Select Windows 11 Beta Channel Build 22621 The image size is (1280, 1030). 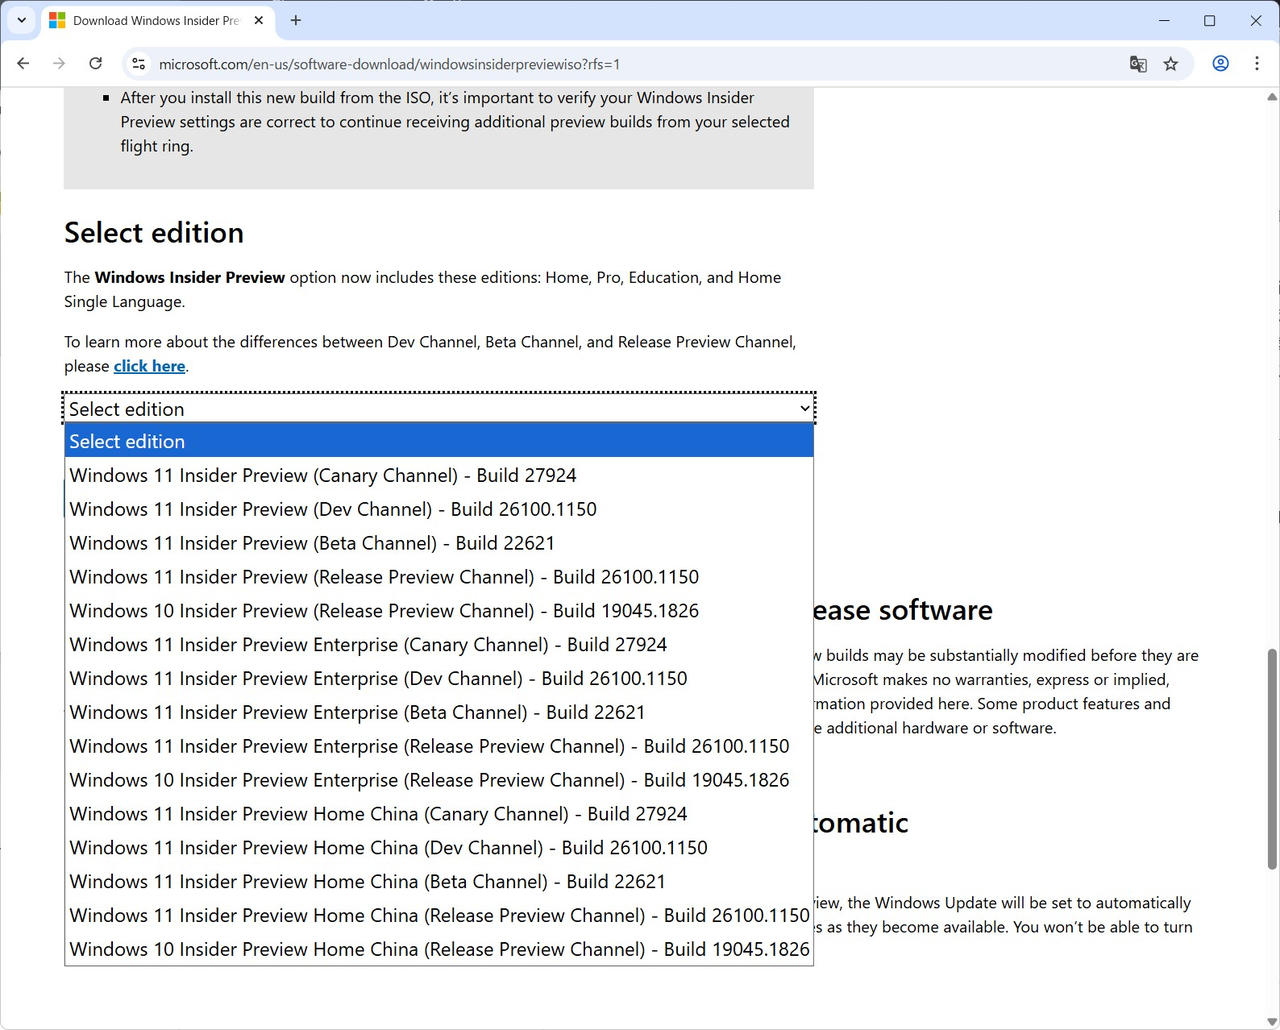(x=439, y=543)
